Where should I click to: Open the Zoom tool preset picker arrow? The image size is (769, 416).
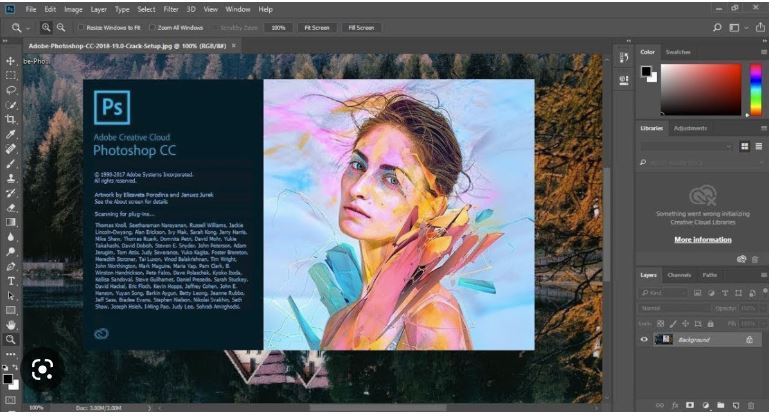click(27, 28)
